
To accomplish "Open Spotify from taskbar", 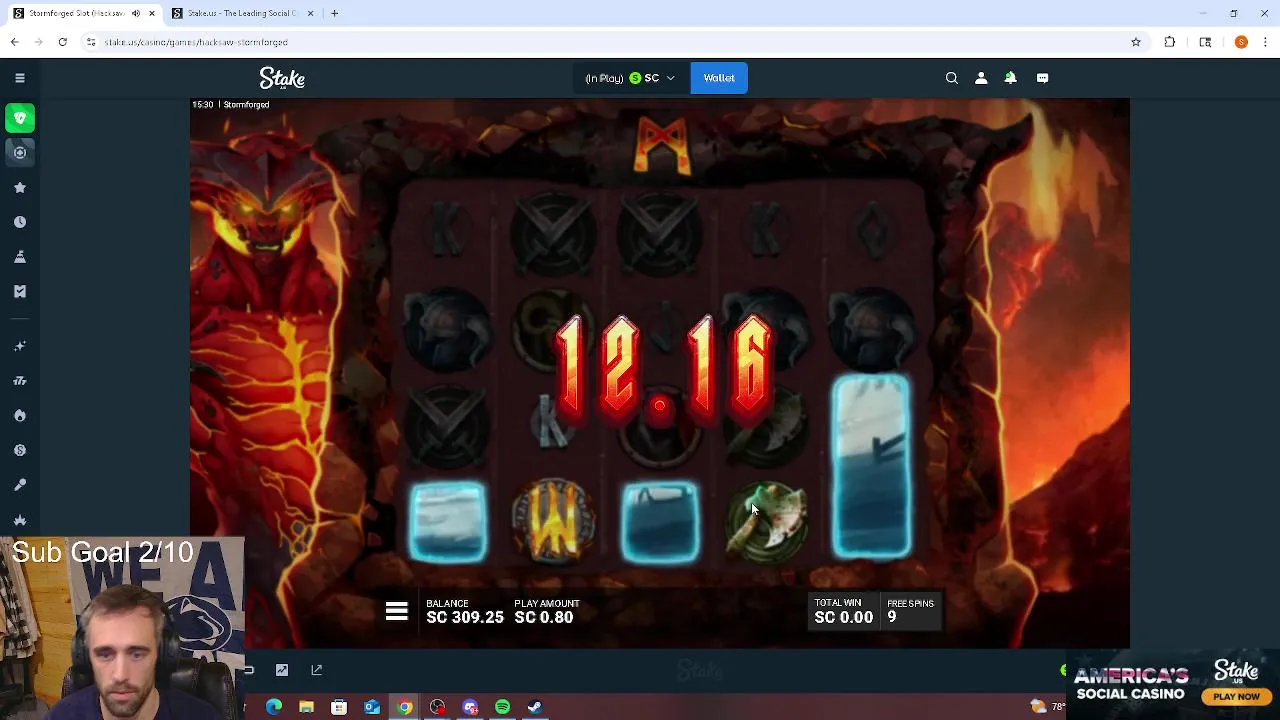I will point(502,707).
